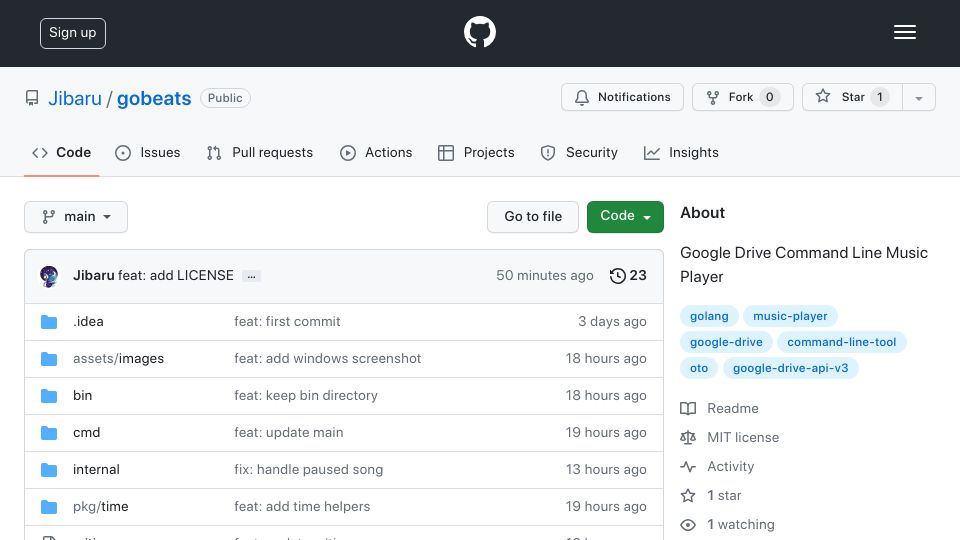Image resolution: width=960 pixels, height=540 pixels.
Task: Expand the Star lists dropdown arrow
Action: pos(918,98)
